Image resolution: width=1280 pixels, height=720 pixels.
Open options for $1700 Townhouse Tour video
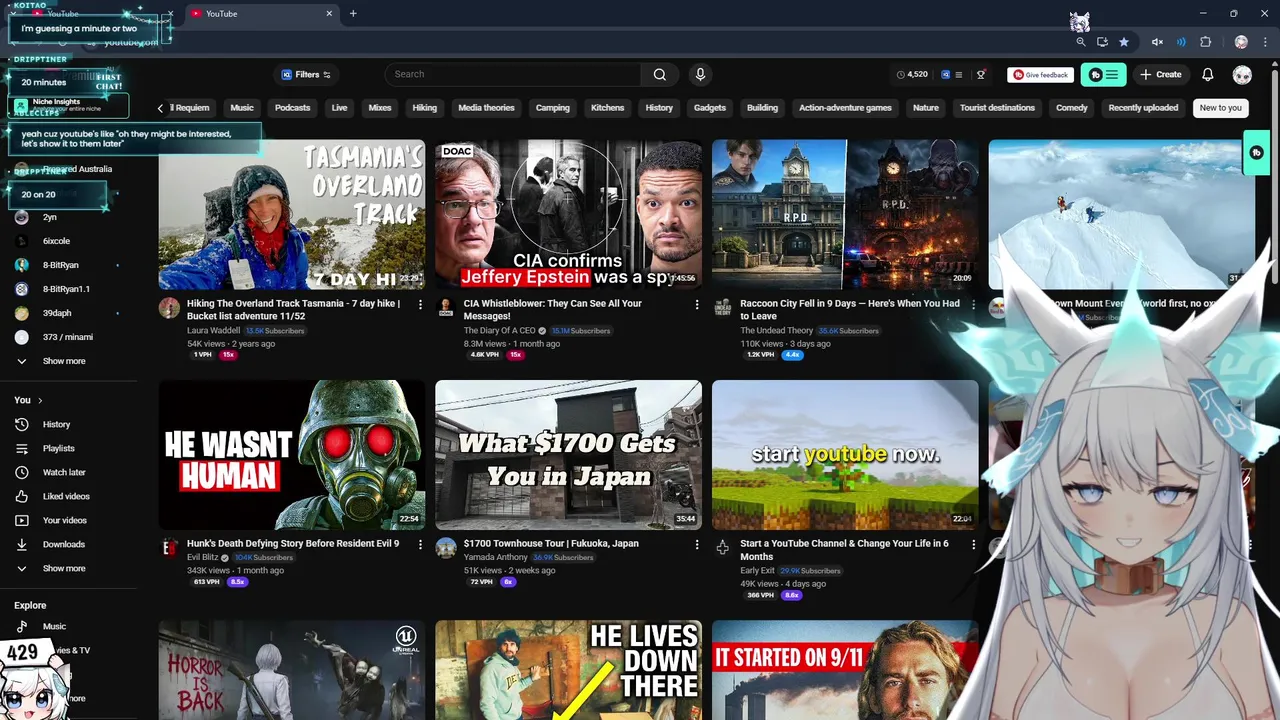click(x=697, y=544)
